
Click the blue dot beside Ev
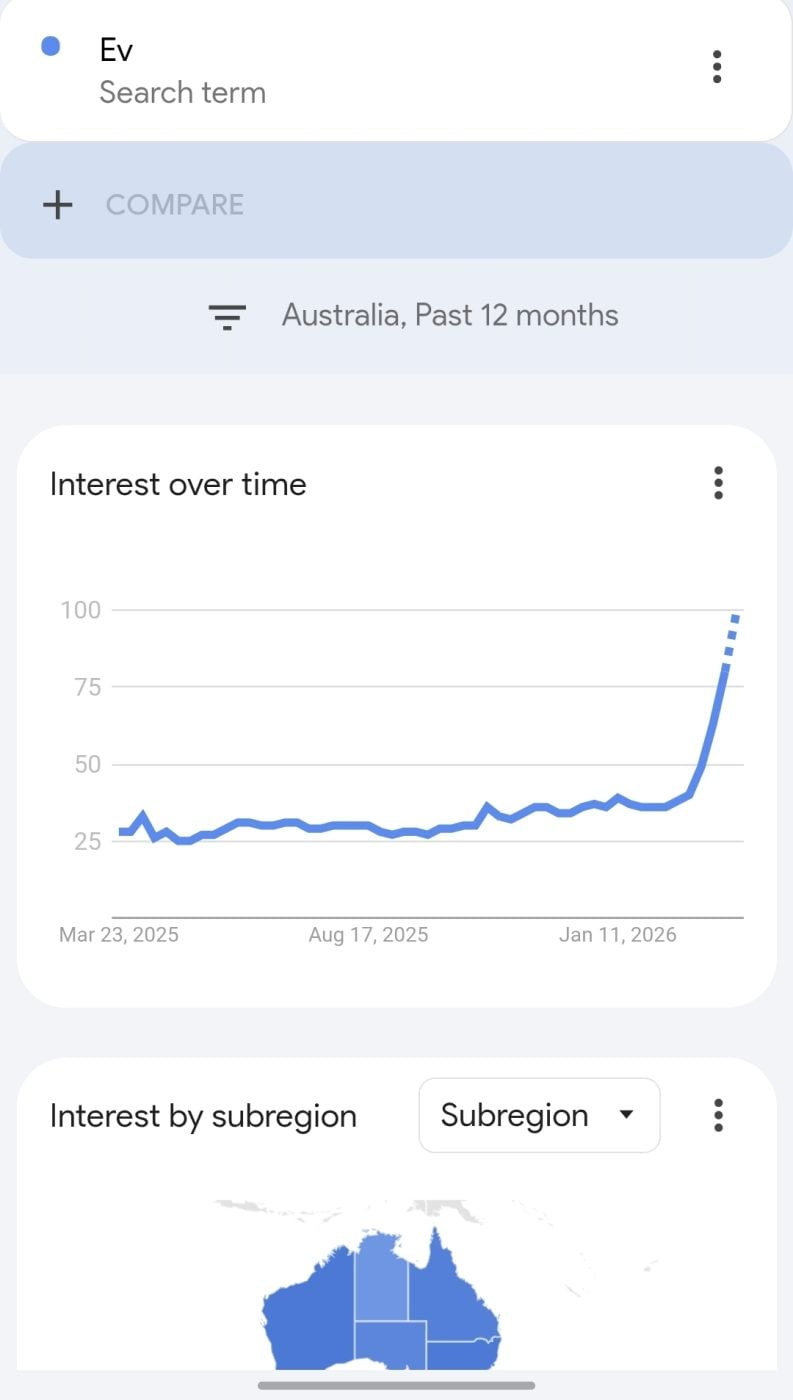pyautogui.click(x=51, y=46)
